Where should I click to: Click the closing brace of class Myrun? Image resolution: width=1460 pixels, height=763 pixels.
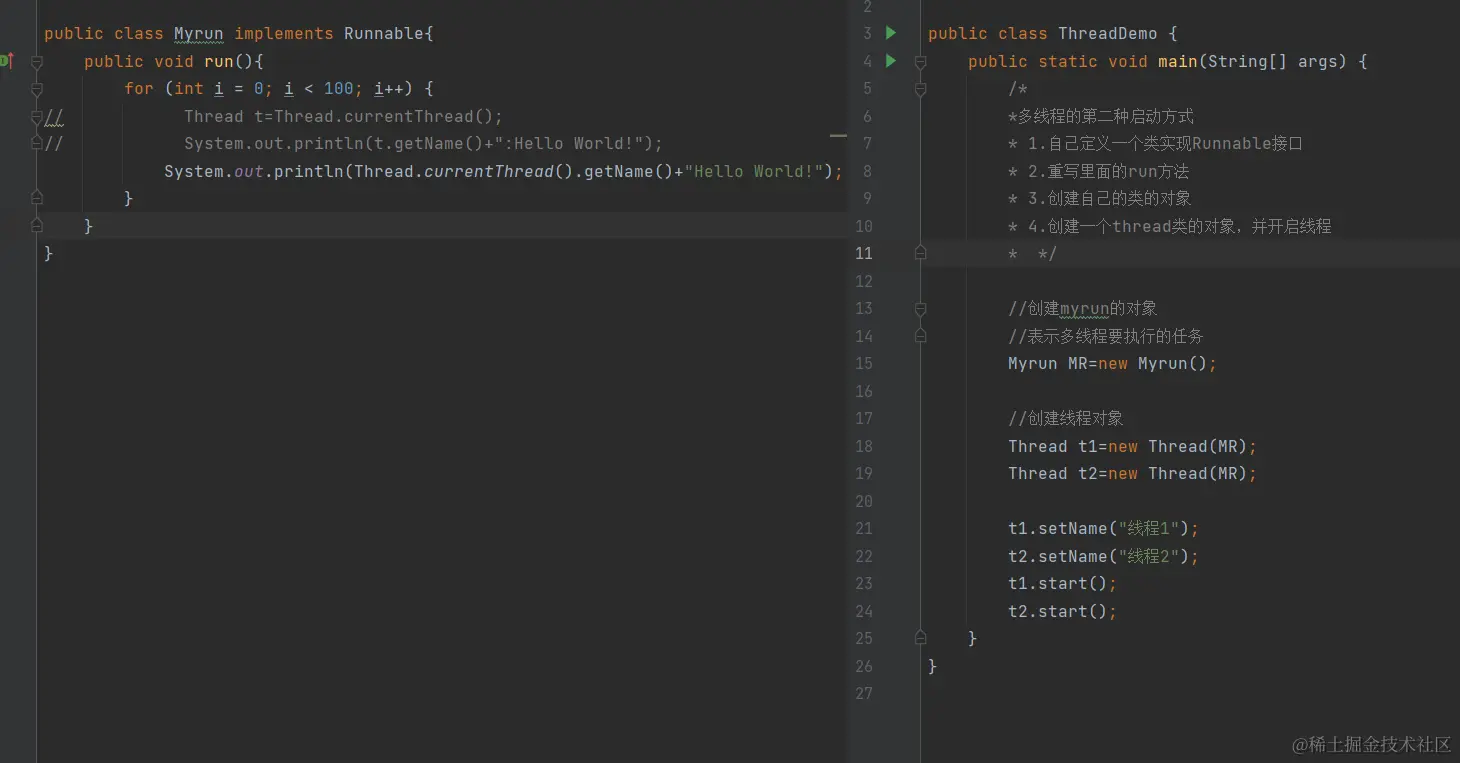49,254
